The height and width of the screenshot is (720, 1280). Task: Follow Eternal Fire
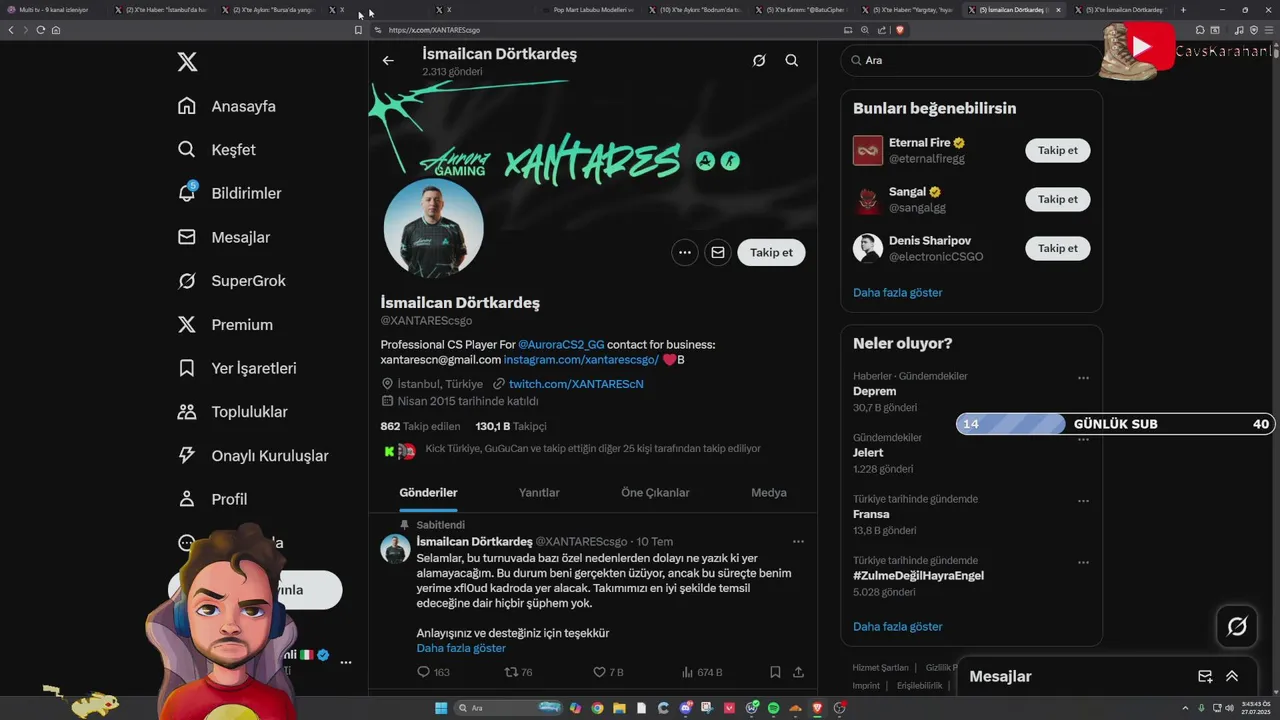click(x=1058, y=151)
